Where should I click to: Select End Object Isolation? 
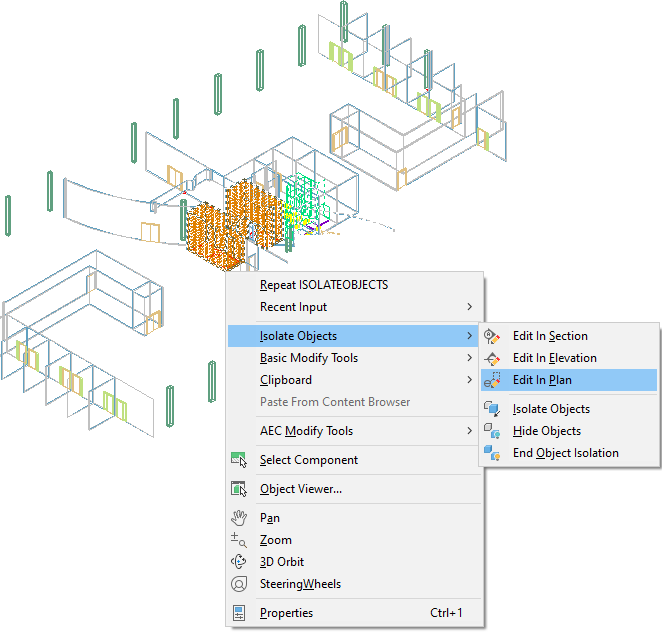click(569, 453)
